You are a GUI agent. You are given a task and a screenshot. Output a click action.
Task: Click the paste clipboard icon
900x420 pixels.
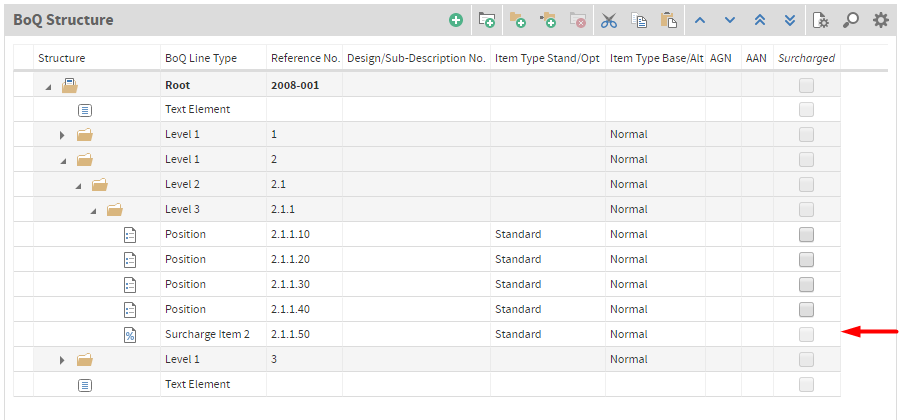tap(669, 21)
